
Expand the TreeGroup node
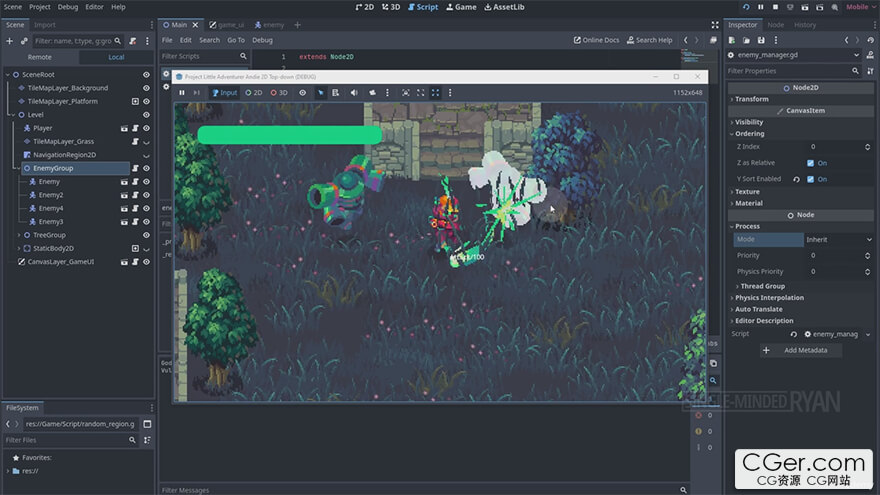click(20, 235)
